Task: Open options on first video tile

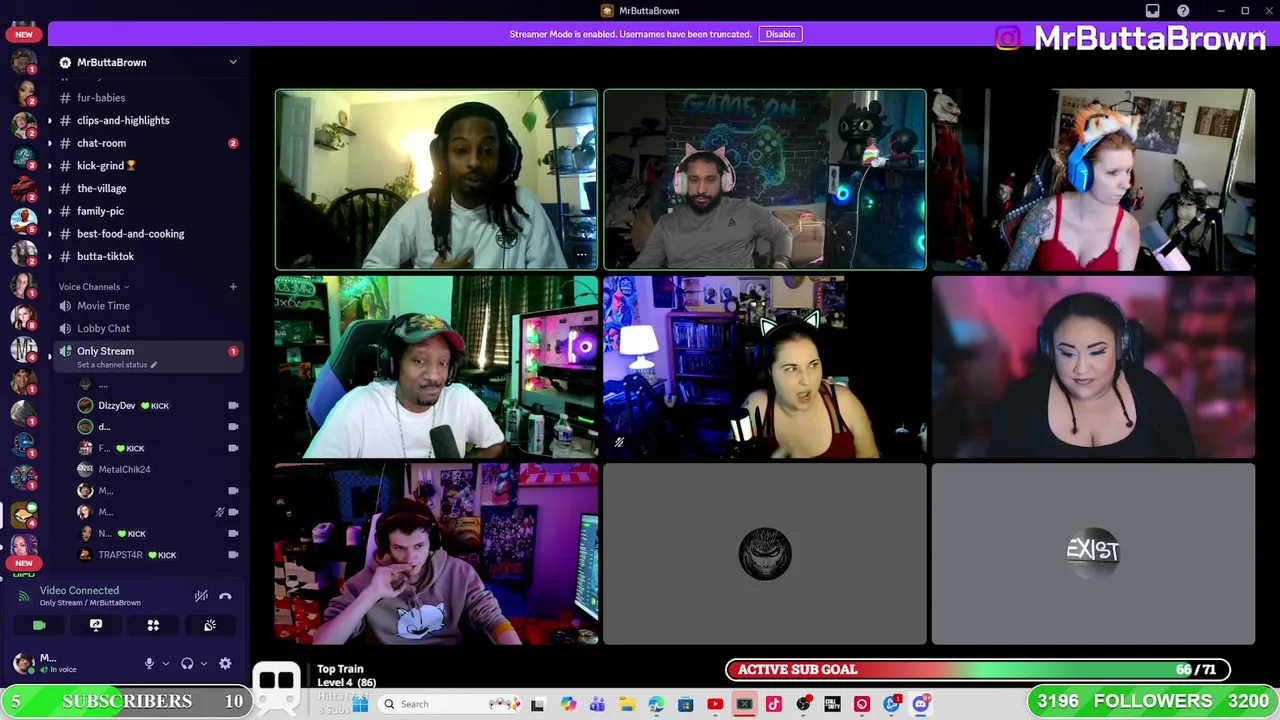Action: (581, 255)
